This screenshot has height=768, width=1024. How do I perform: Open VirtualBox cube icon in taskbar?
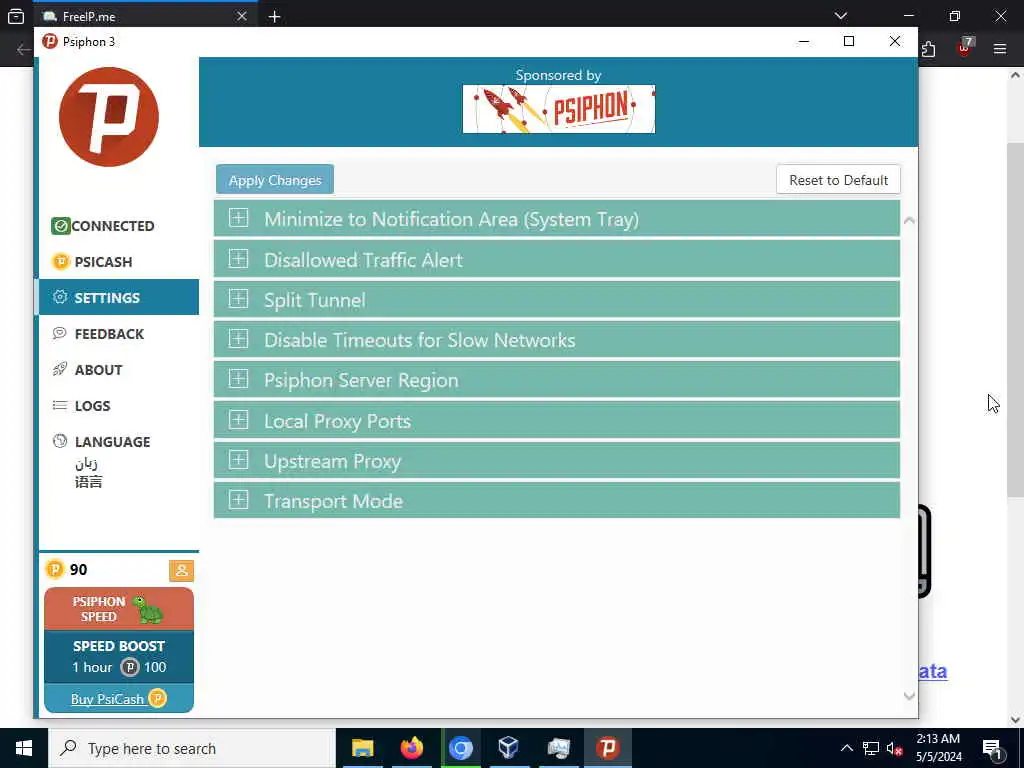coord(509,748)
